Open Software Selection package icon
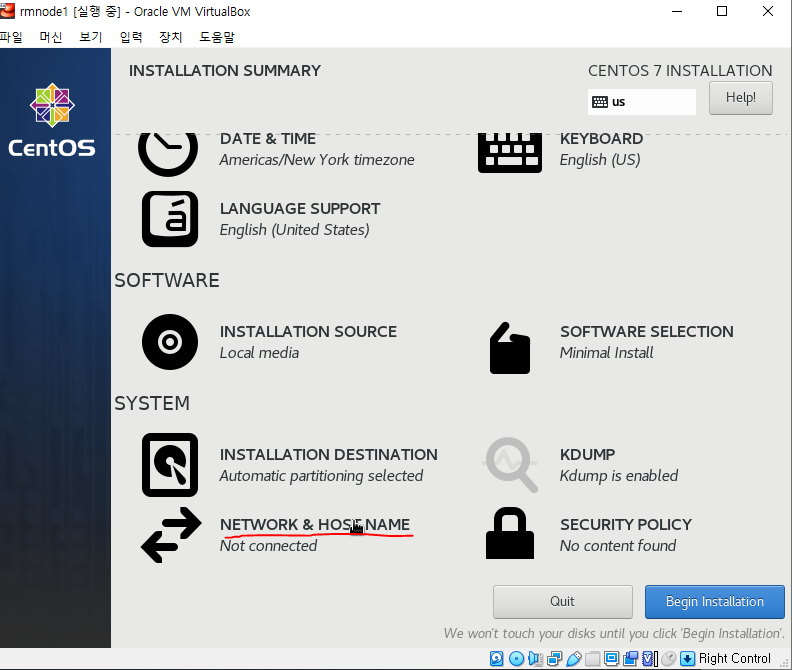Viewport: 792px width, 670px height. point(510,348)
